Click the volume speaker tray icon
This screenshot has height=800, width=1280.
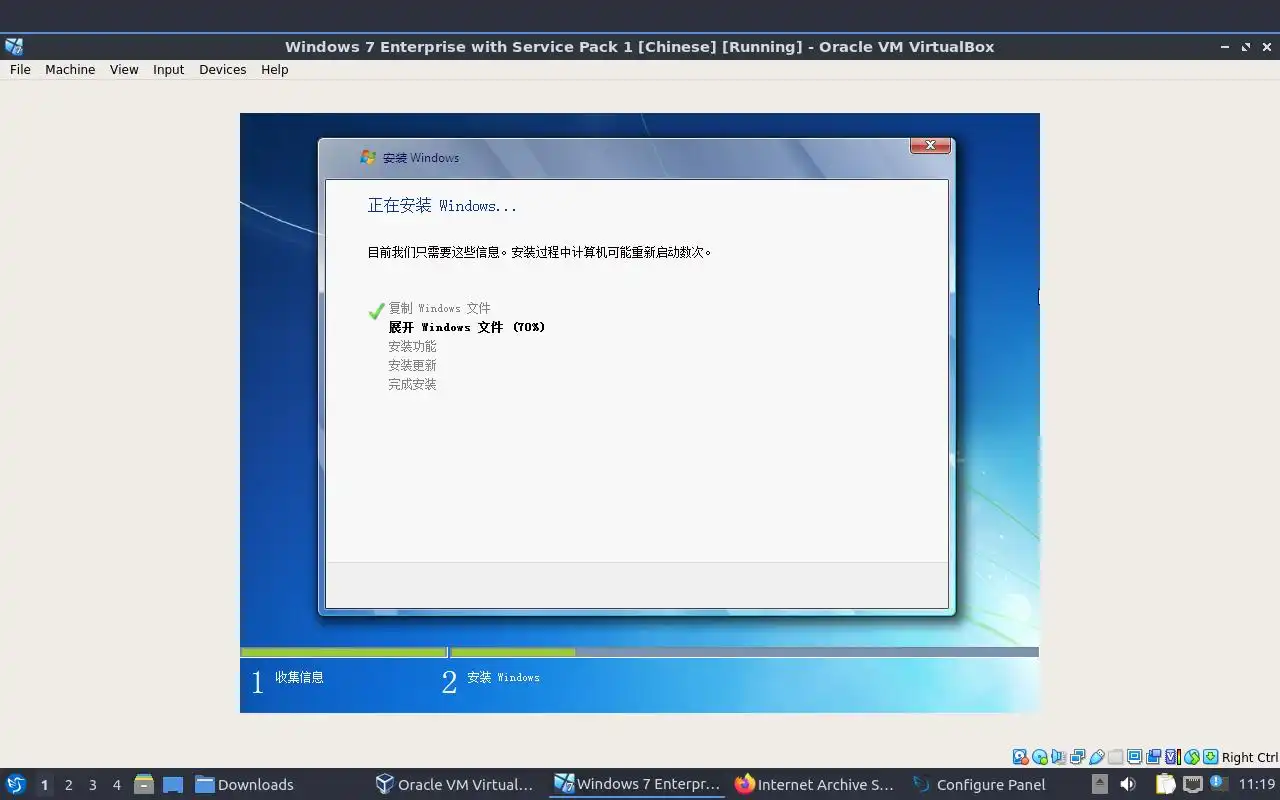[x=1128, y=784]
